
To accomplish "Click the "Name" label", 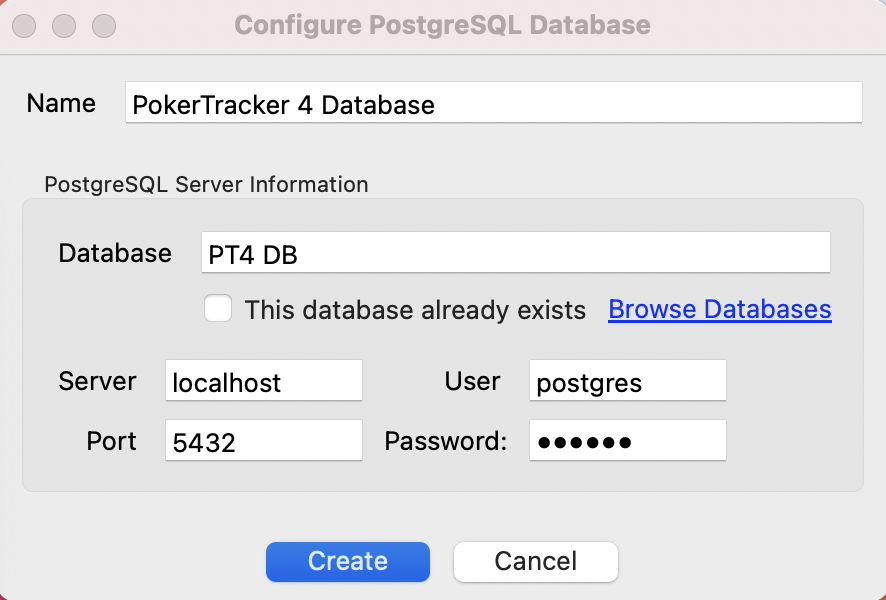I will click(61, 103).
